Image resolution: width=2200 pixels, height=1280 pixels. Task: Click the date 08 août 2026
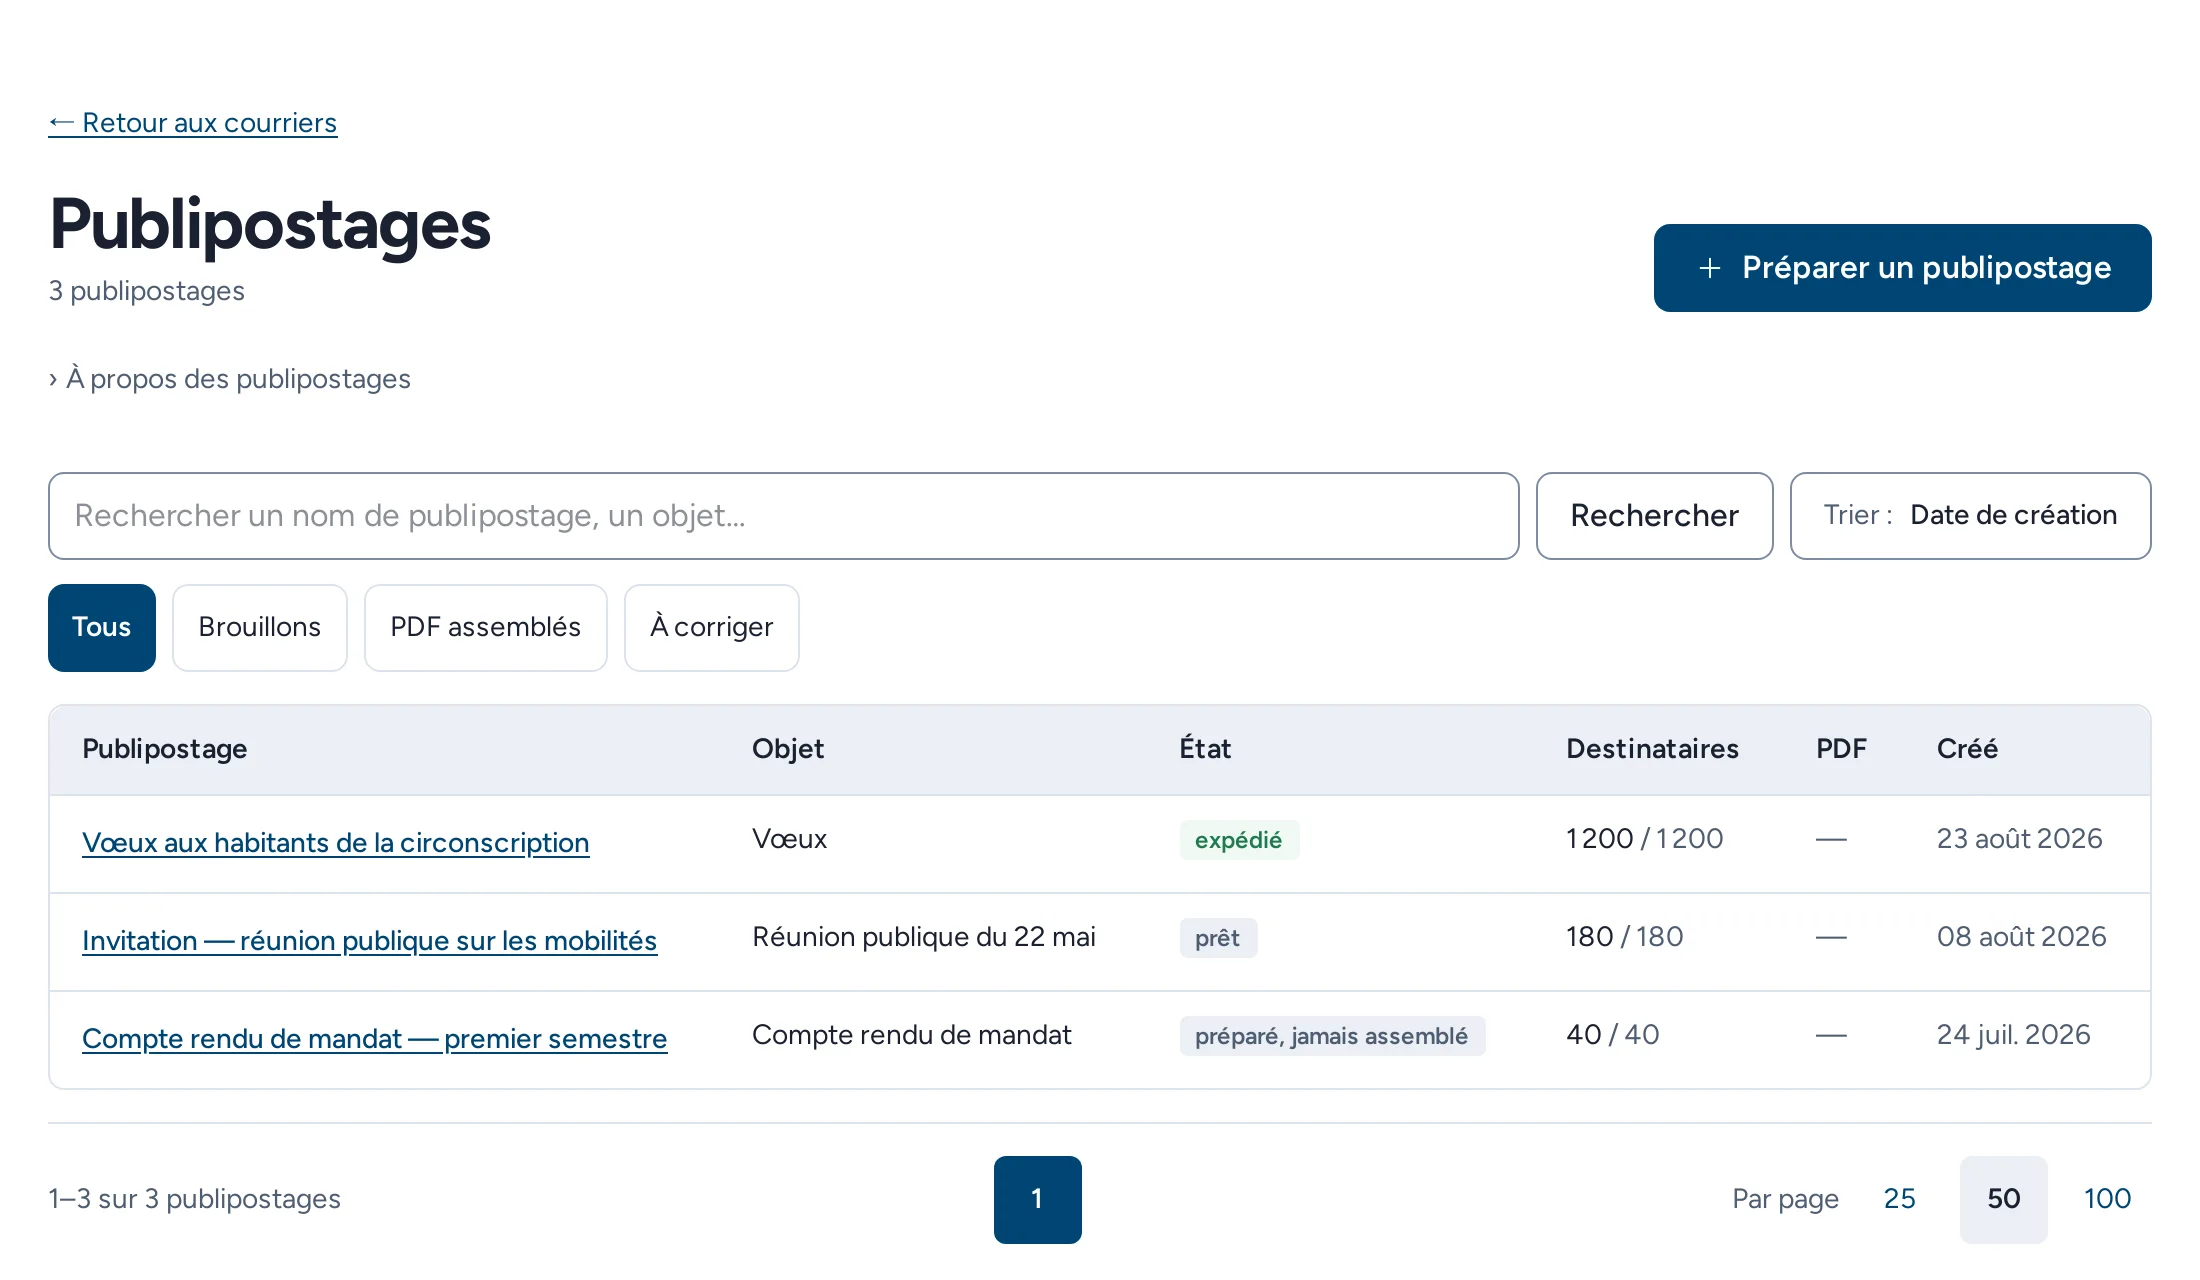click(2021, 937)
